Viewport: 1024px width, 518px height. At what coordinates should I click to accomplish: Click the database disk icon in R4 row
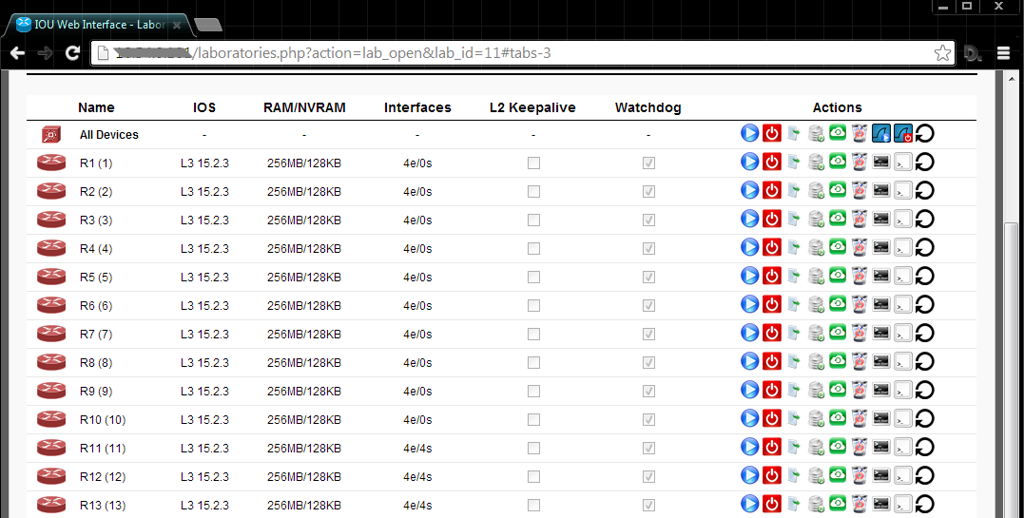(x=816, y=248)
